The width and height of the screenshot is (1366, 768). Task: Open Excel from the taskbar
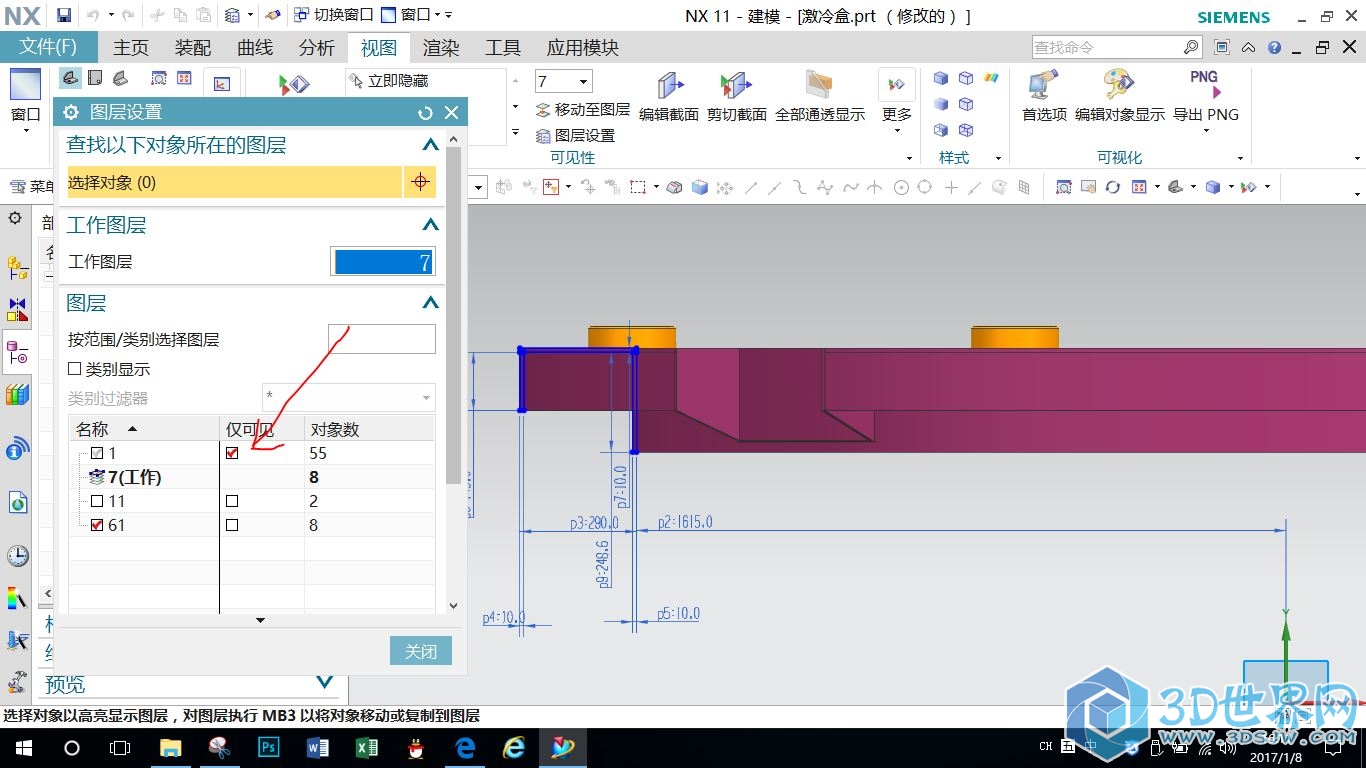point(367,747)
